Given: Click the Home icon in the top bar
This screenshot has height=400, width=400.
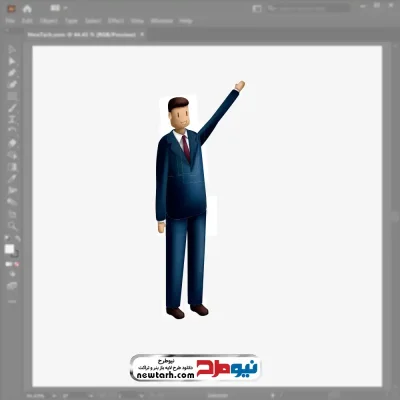Looking at the screenshot, I should (x=27, y=9).
